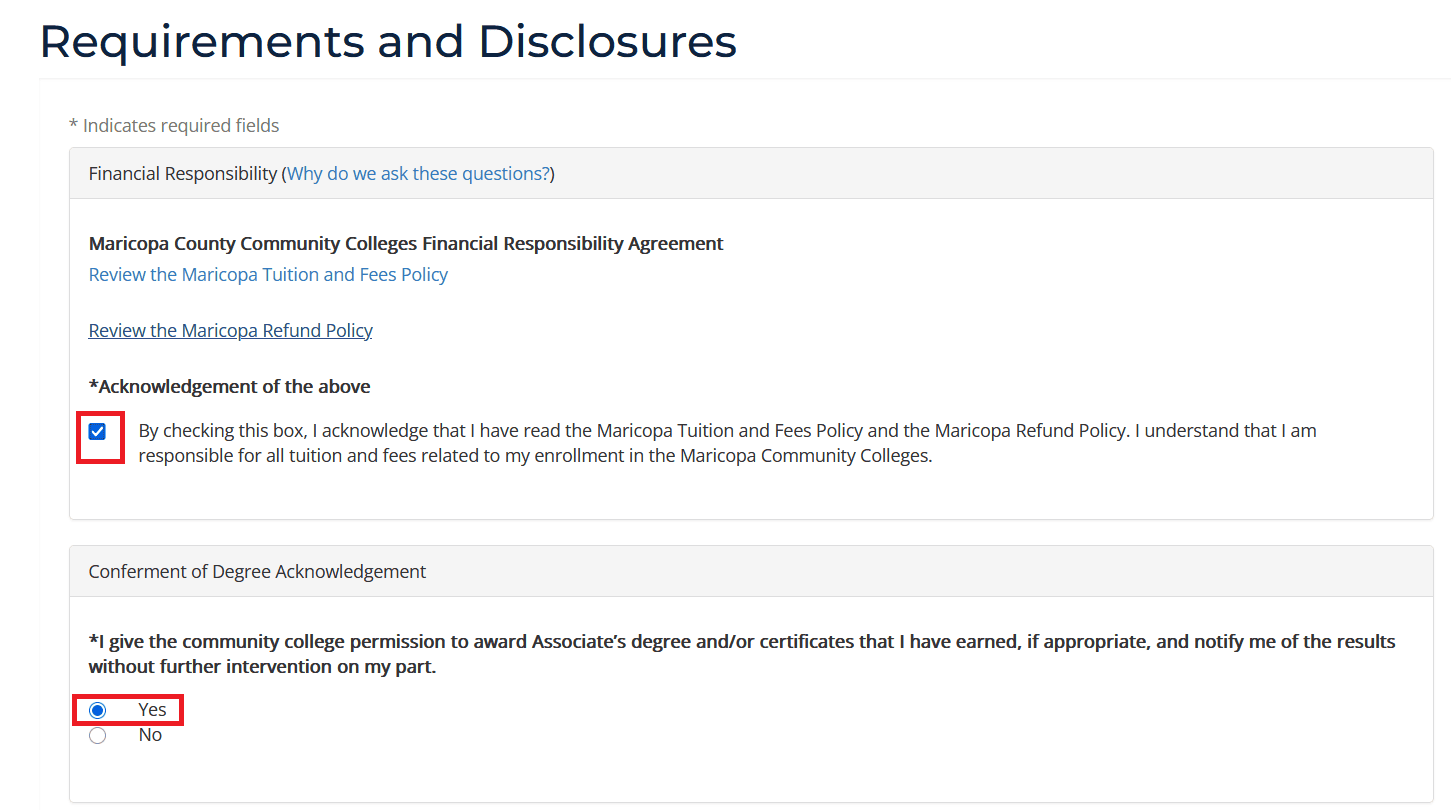Click the 'Conferment of Degree Acknowledgement' panel header
1451x810 pixels.
point(257,572)
